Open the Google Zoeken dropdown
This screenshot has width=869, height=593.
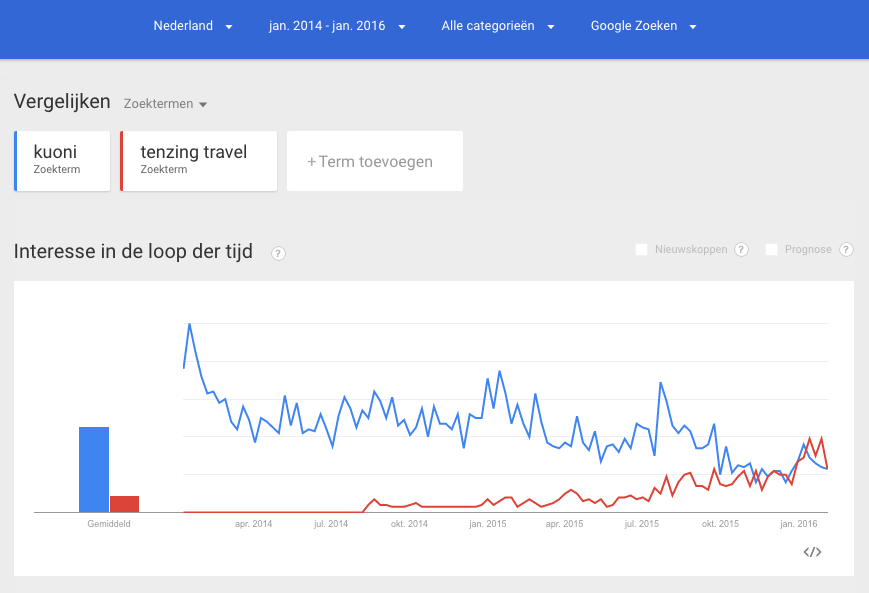click(643, 26)
